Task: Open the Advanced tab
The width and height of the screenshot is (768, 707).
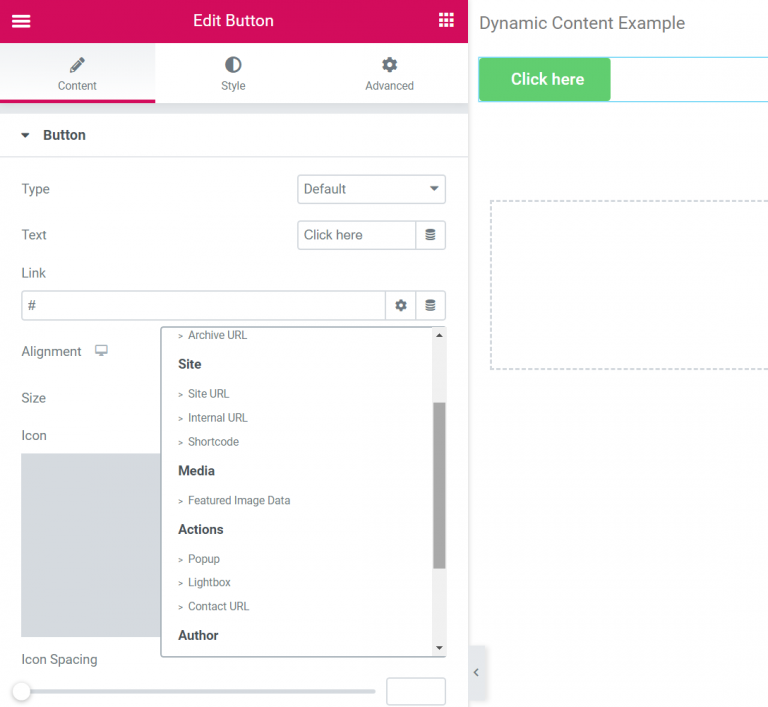Action: pyautogui.click(x=389, y=73)
